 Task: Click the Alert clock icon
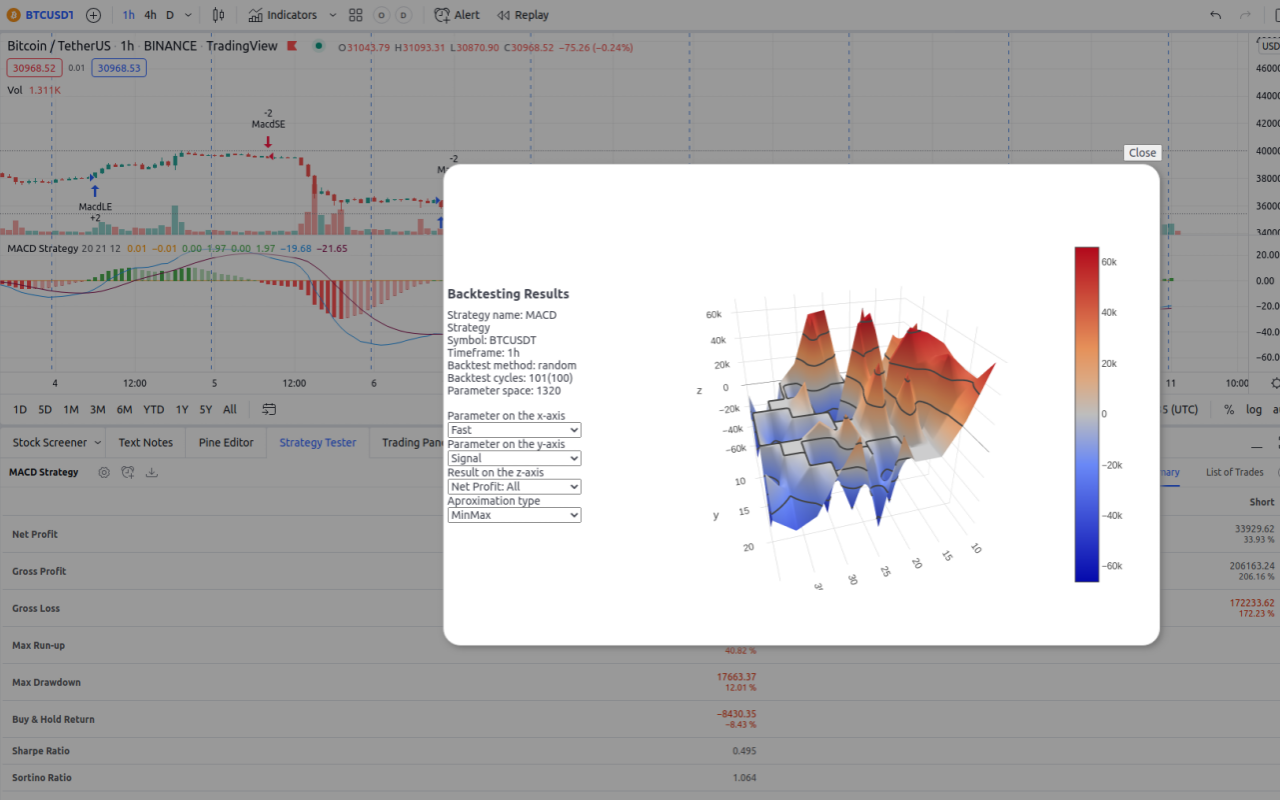pyautogui.click(x=441, y=14)
